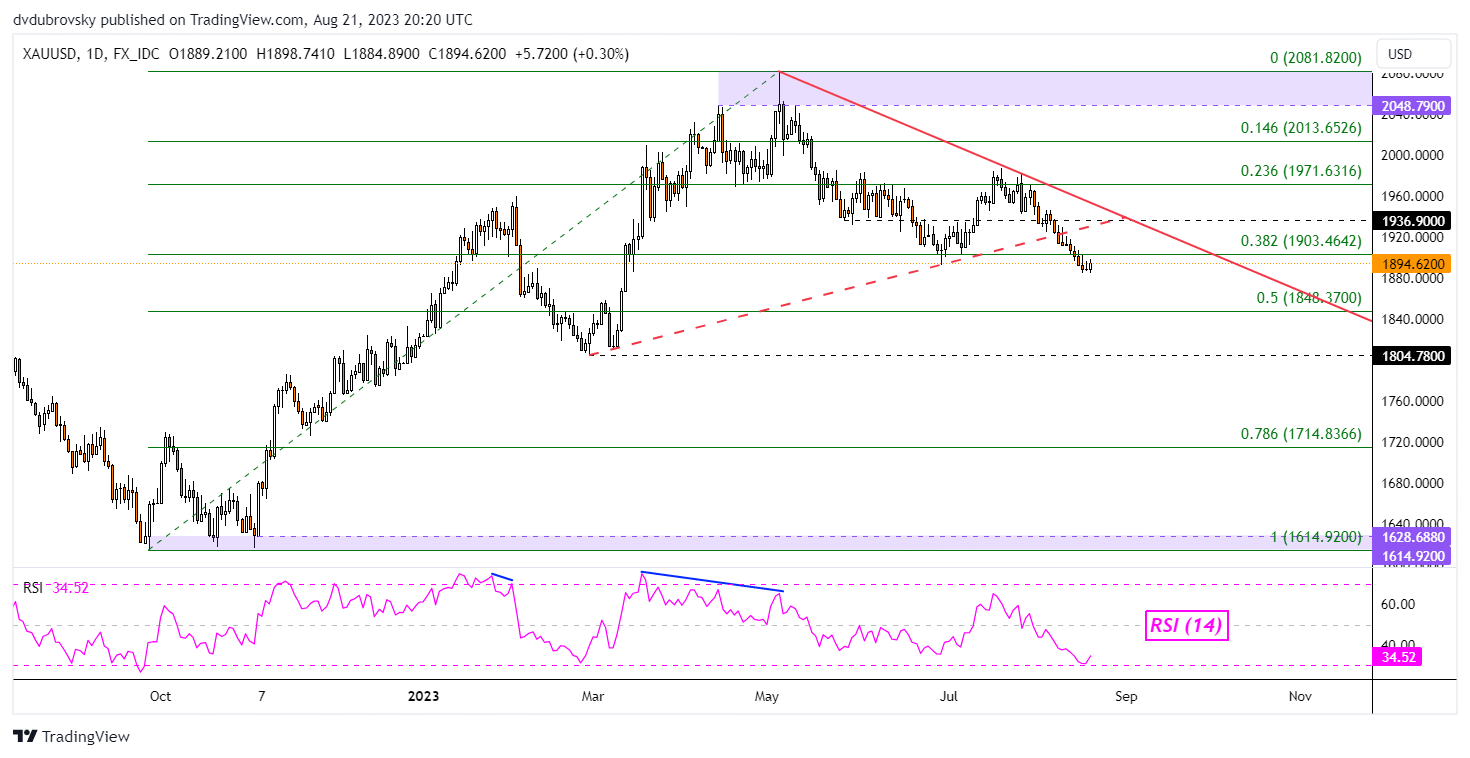Click the RSI (14) annotation box
The image size is (1470, 758).
pyautogui.click(x=1186, y=627)
